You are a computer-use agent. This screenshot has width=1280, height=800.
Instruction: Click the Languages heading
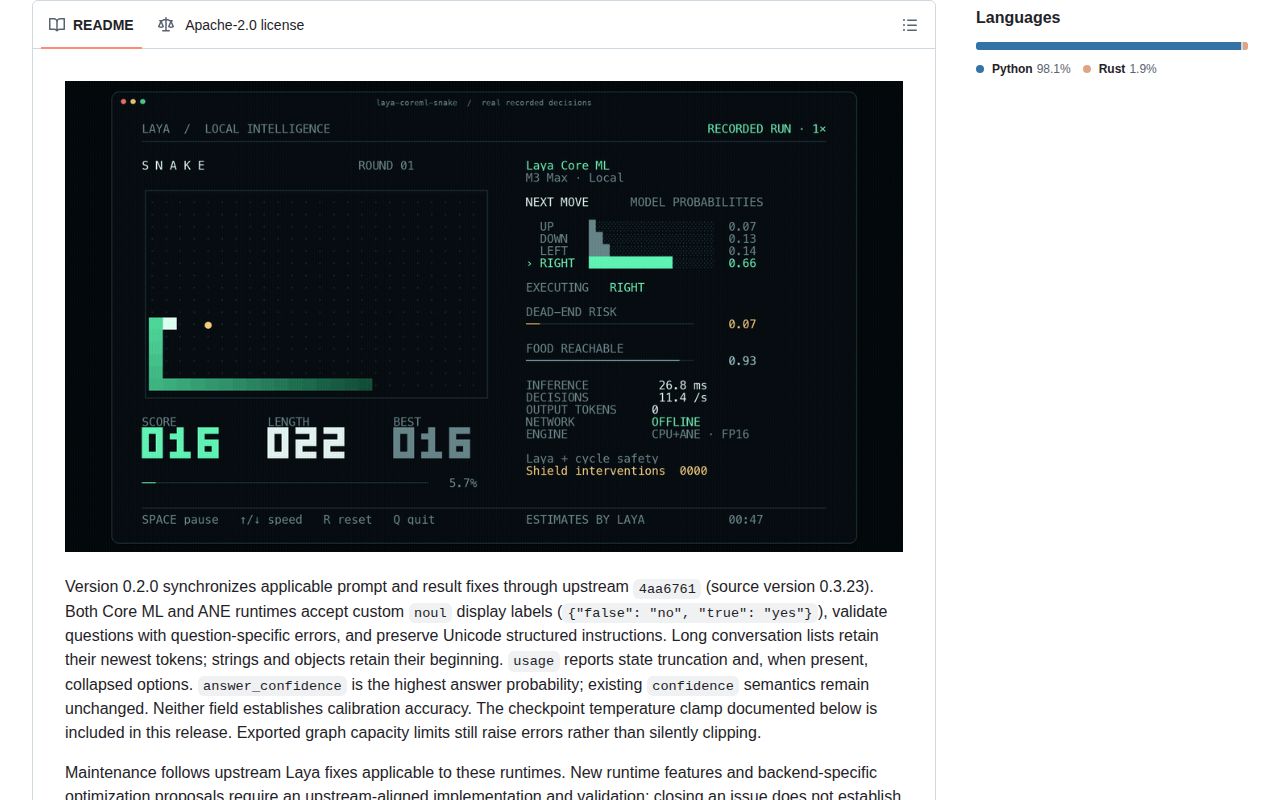click(x=1018, y=17)
